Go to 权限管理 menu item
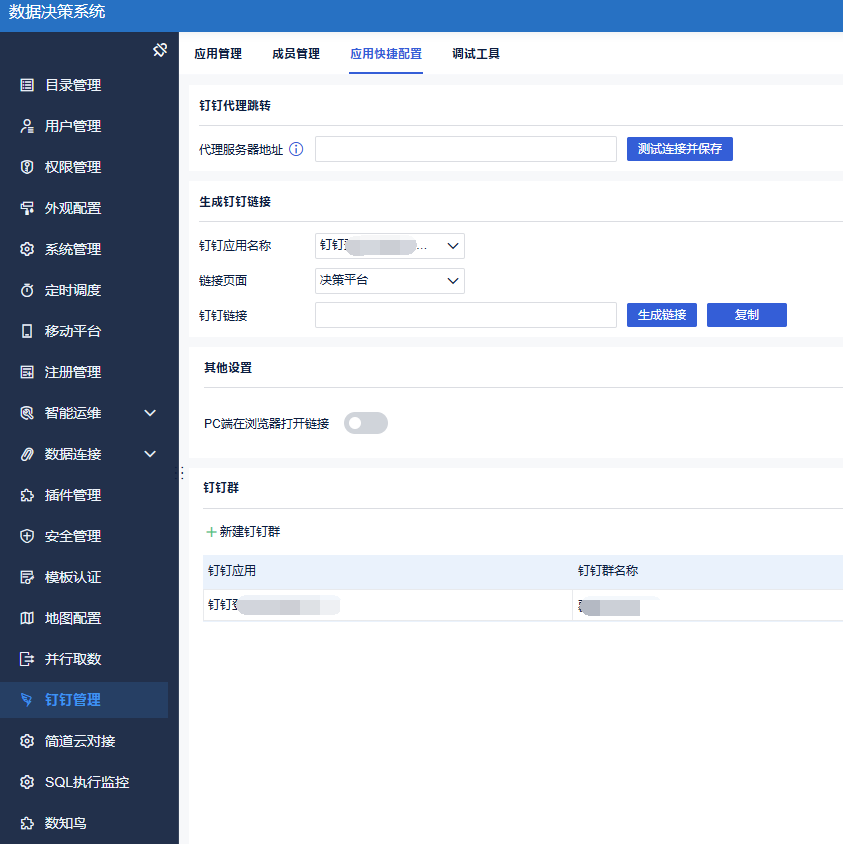This screenshot has width=843, height=844. click(73, 167)
